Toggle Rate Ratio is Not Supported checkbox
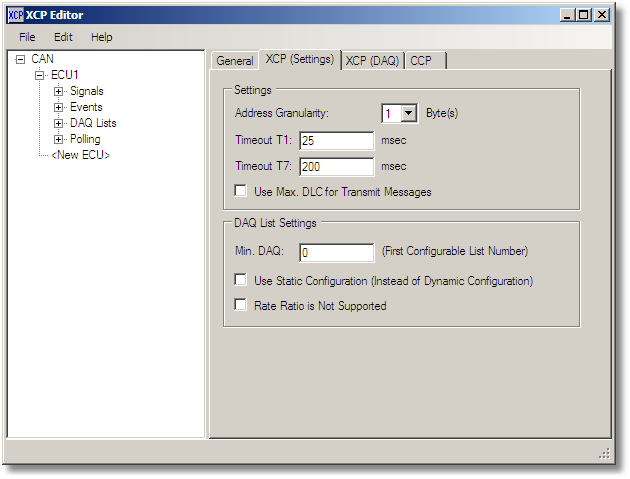Screen dimensions: 630x479 (240, 306)
